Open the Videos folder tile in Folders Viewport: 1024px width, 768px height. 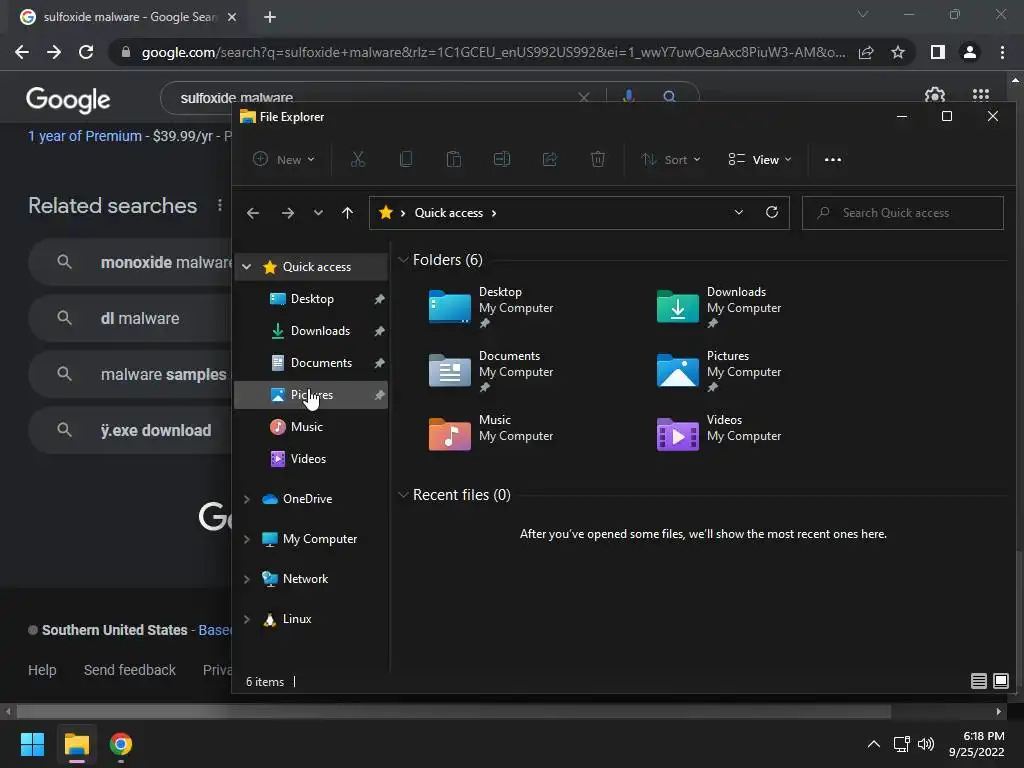tap(719, 435)
